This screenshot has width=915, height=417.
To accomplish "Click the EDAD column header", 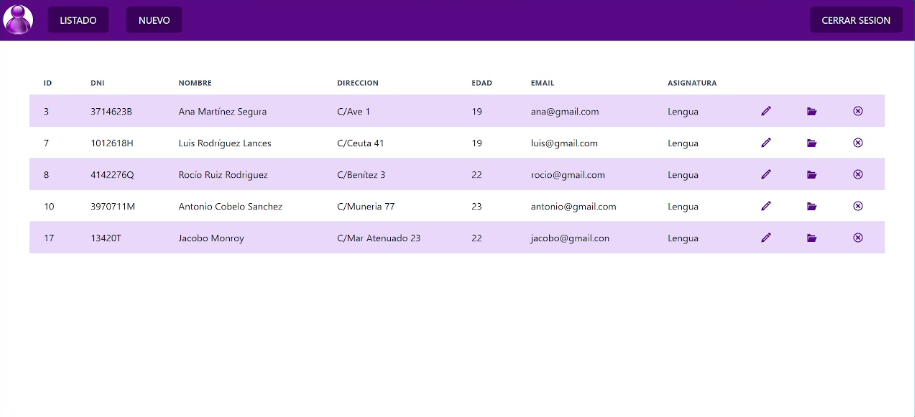I will pyautogui.click(x=482, y=83).
